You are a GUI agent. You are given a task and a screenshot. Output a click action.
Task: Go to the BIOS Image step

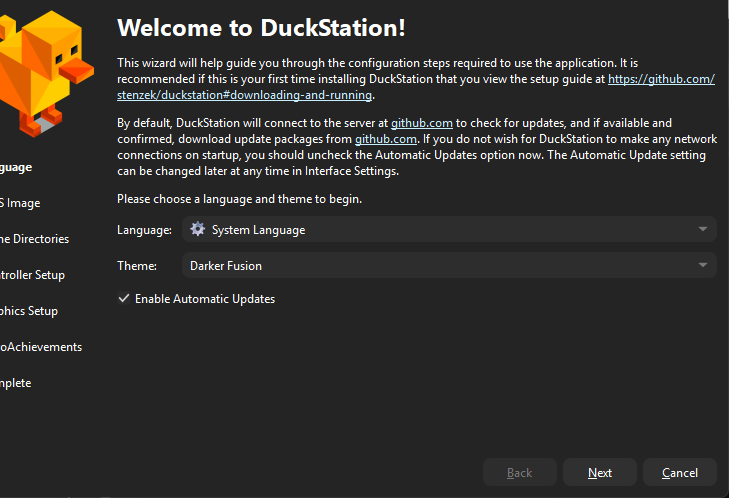click(x=20, y=203)
